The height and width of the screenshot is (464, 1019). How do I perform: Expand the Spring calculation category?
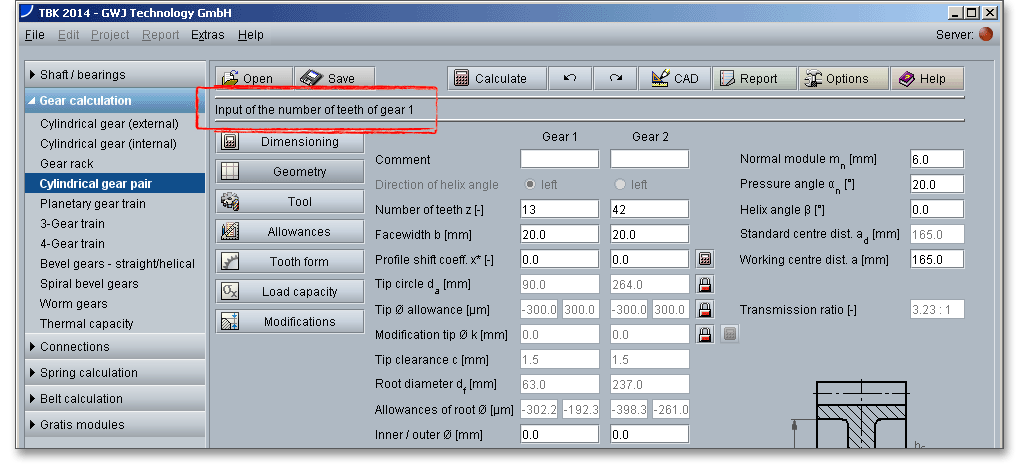point(115,373)
